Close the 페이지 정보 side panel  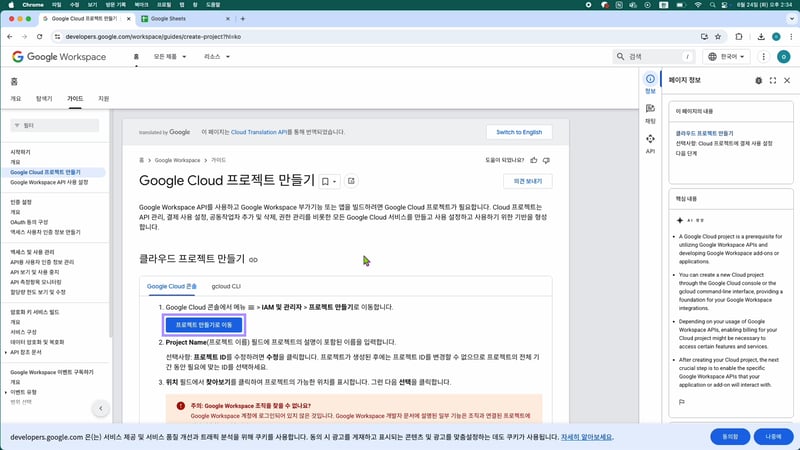(787, 81)
